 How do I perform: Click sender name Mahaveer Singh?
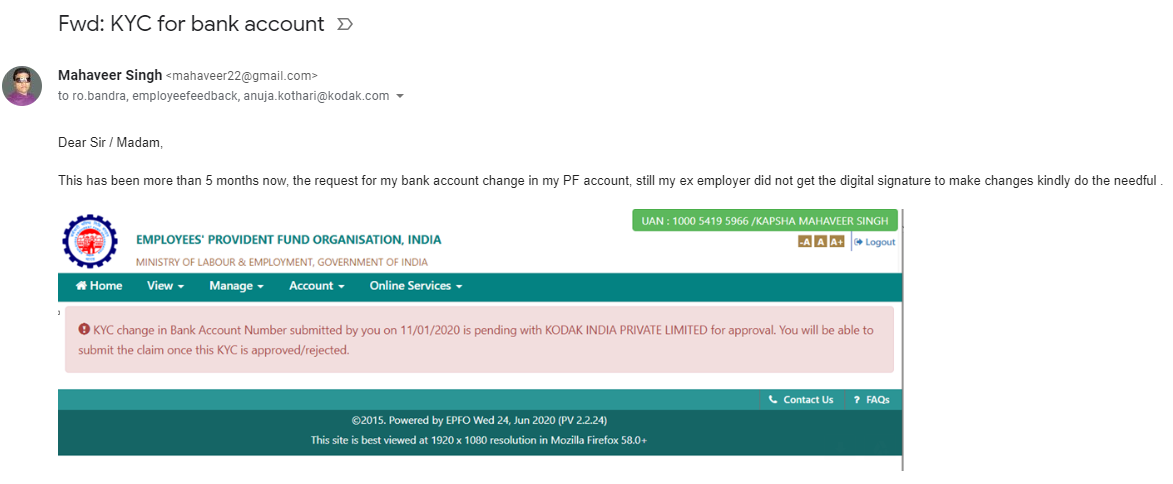pyautogui.click(x=110, y=75)
